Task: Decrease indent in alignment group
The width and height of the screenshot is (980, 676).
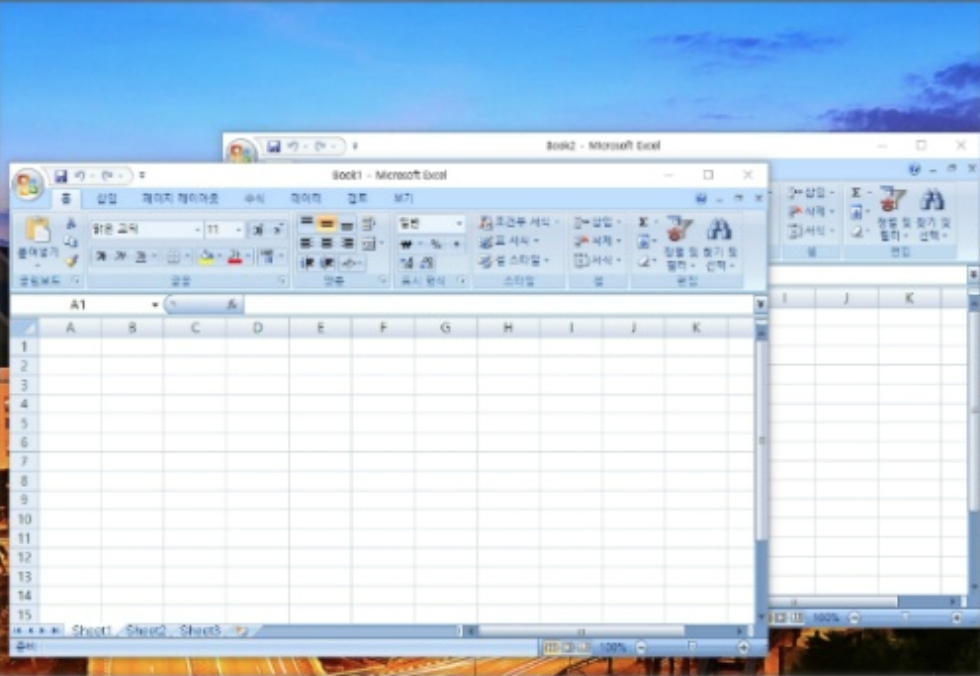Action: tap(306, 262)
